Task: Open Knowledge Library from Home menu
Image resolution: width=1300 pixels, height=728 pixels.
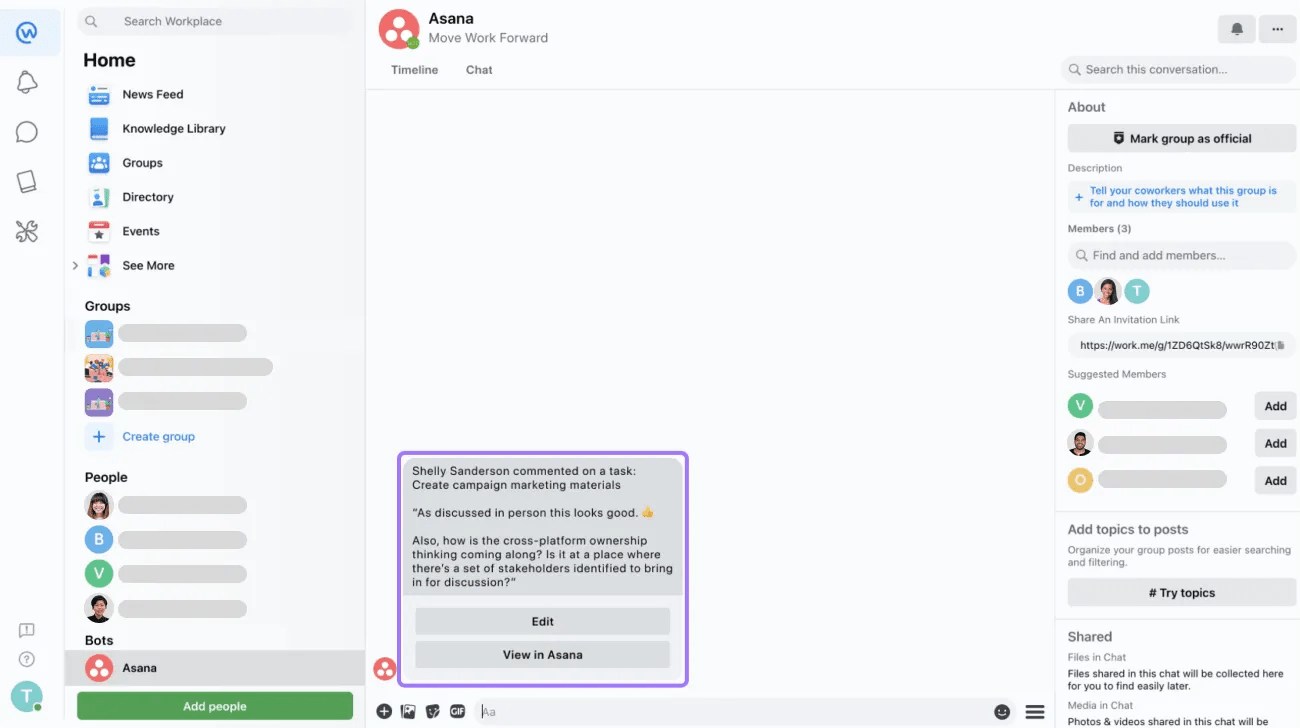Action: pyautogui.click(x=173, y=128)
